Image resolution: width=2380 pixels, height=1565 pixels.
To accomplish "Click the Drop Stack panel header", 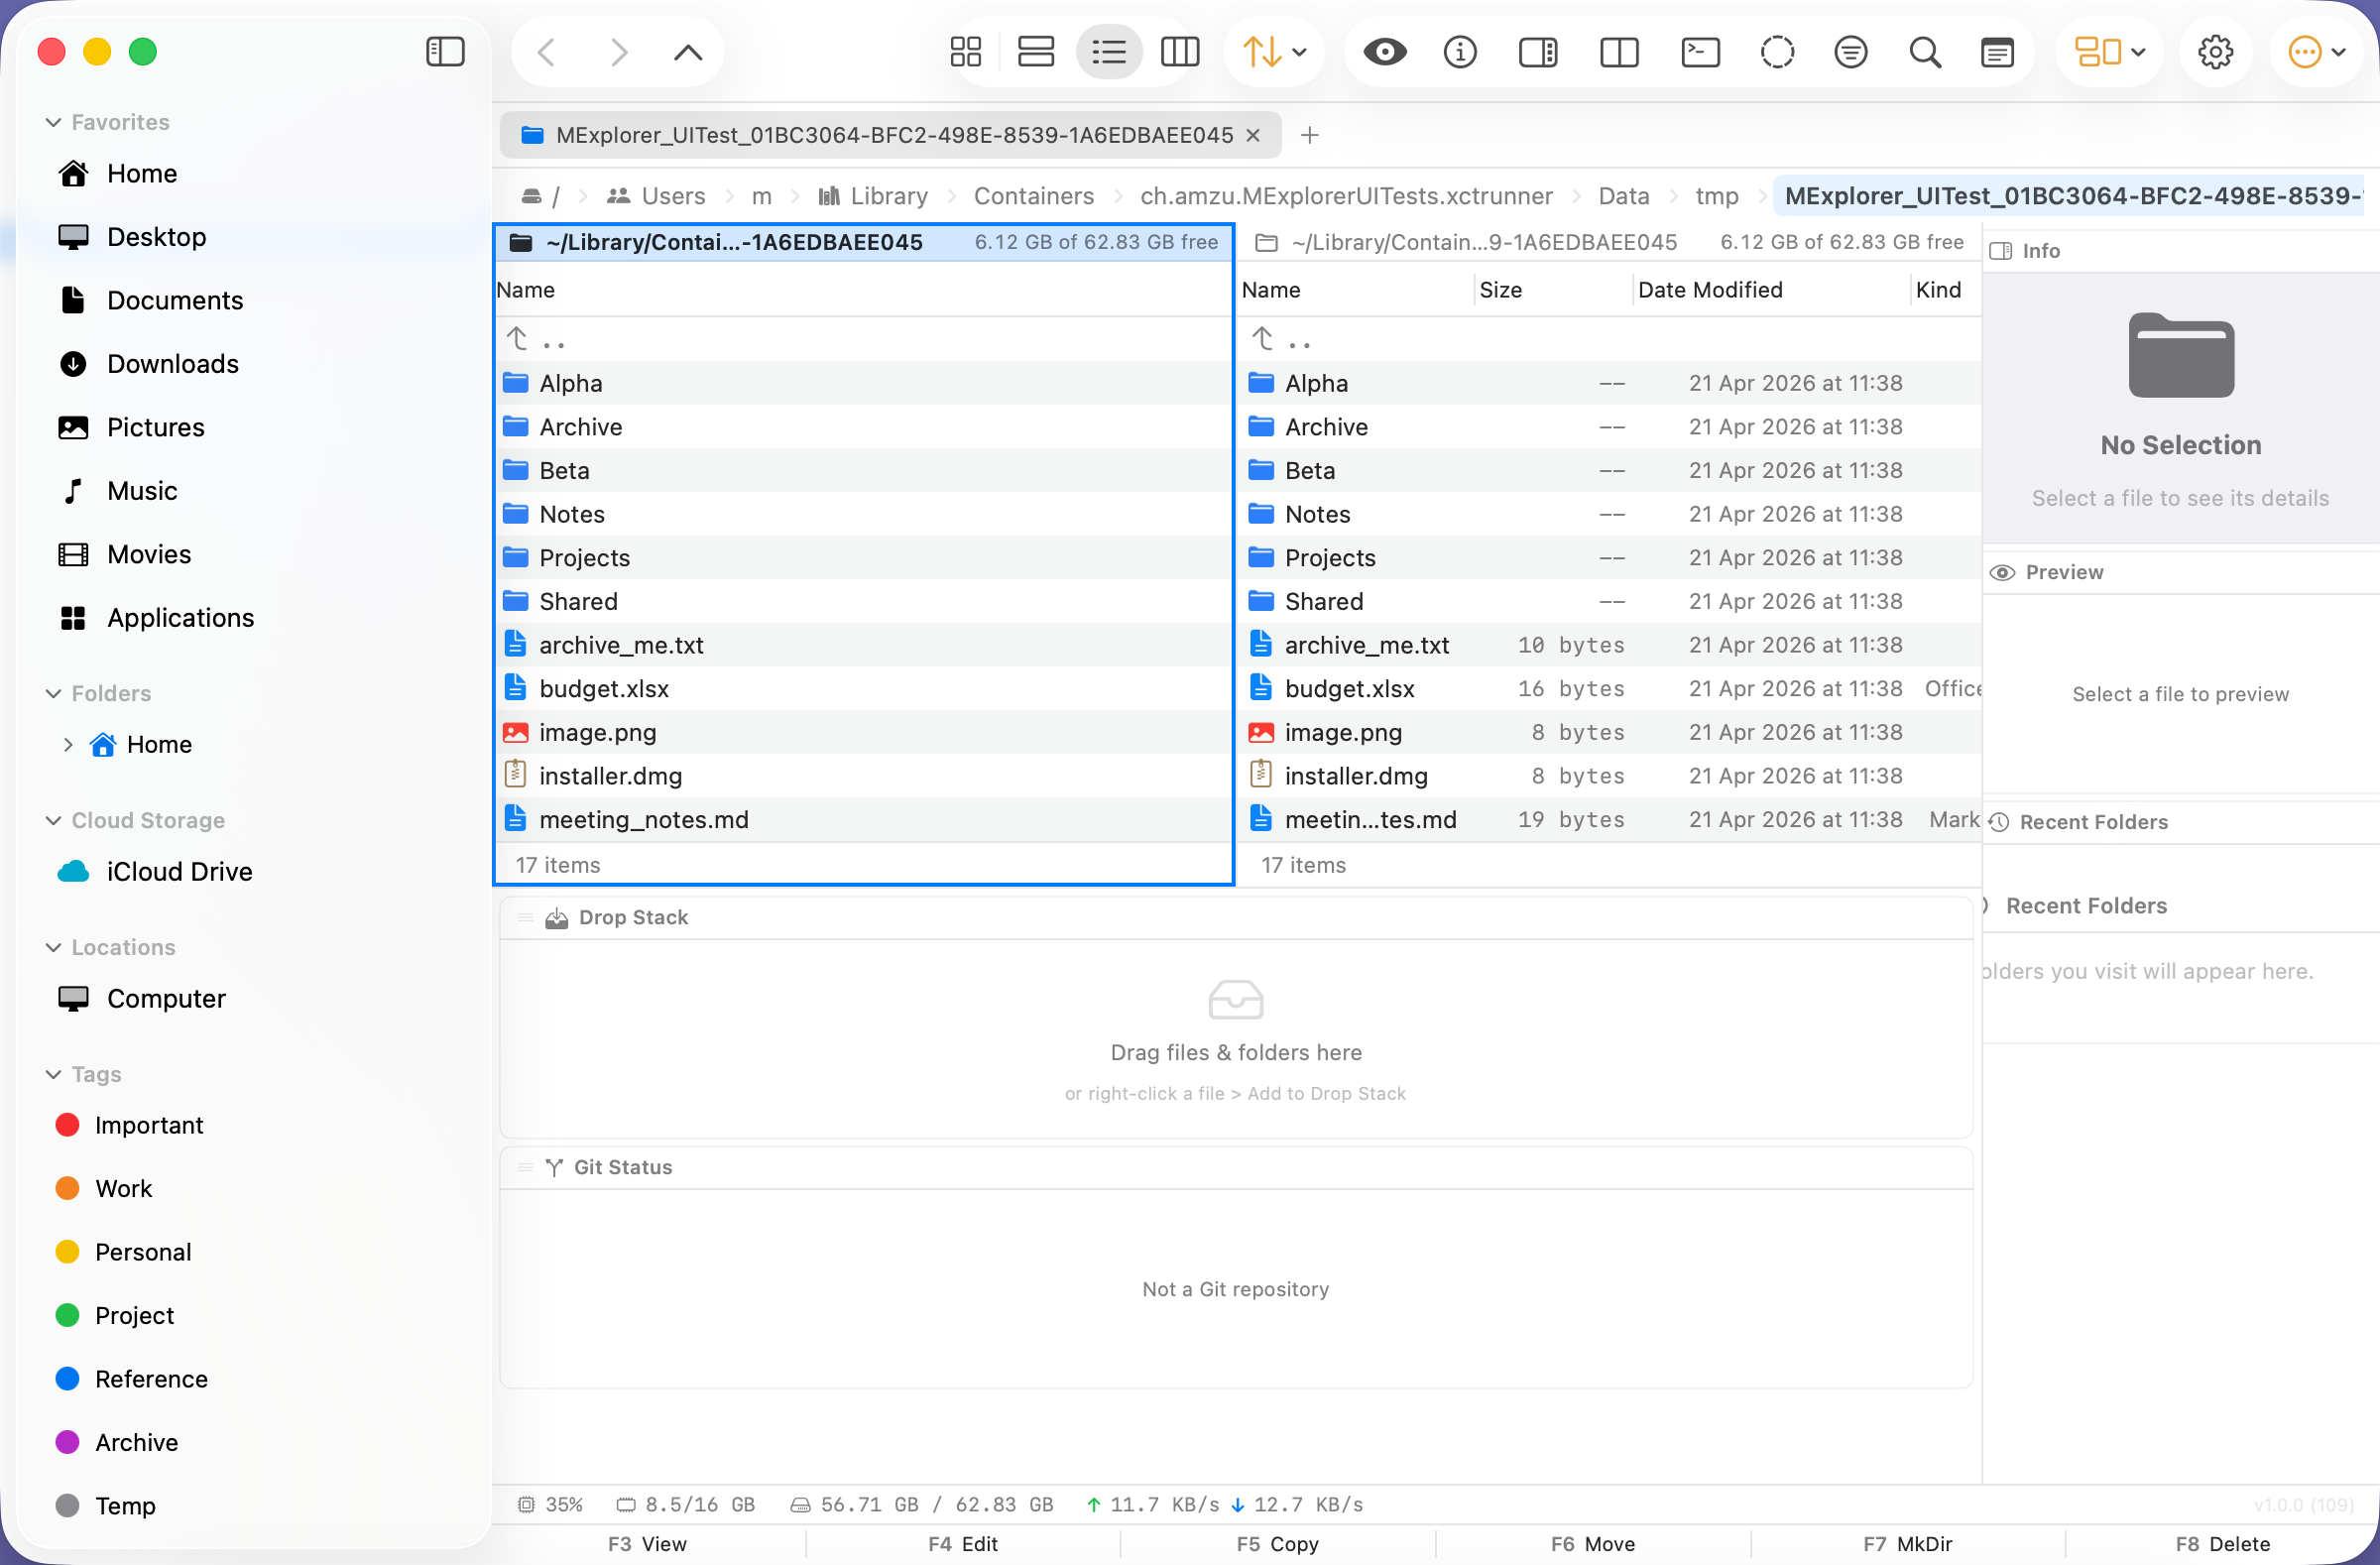I will [x=1236, y=917].
